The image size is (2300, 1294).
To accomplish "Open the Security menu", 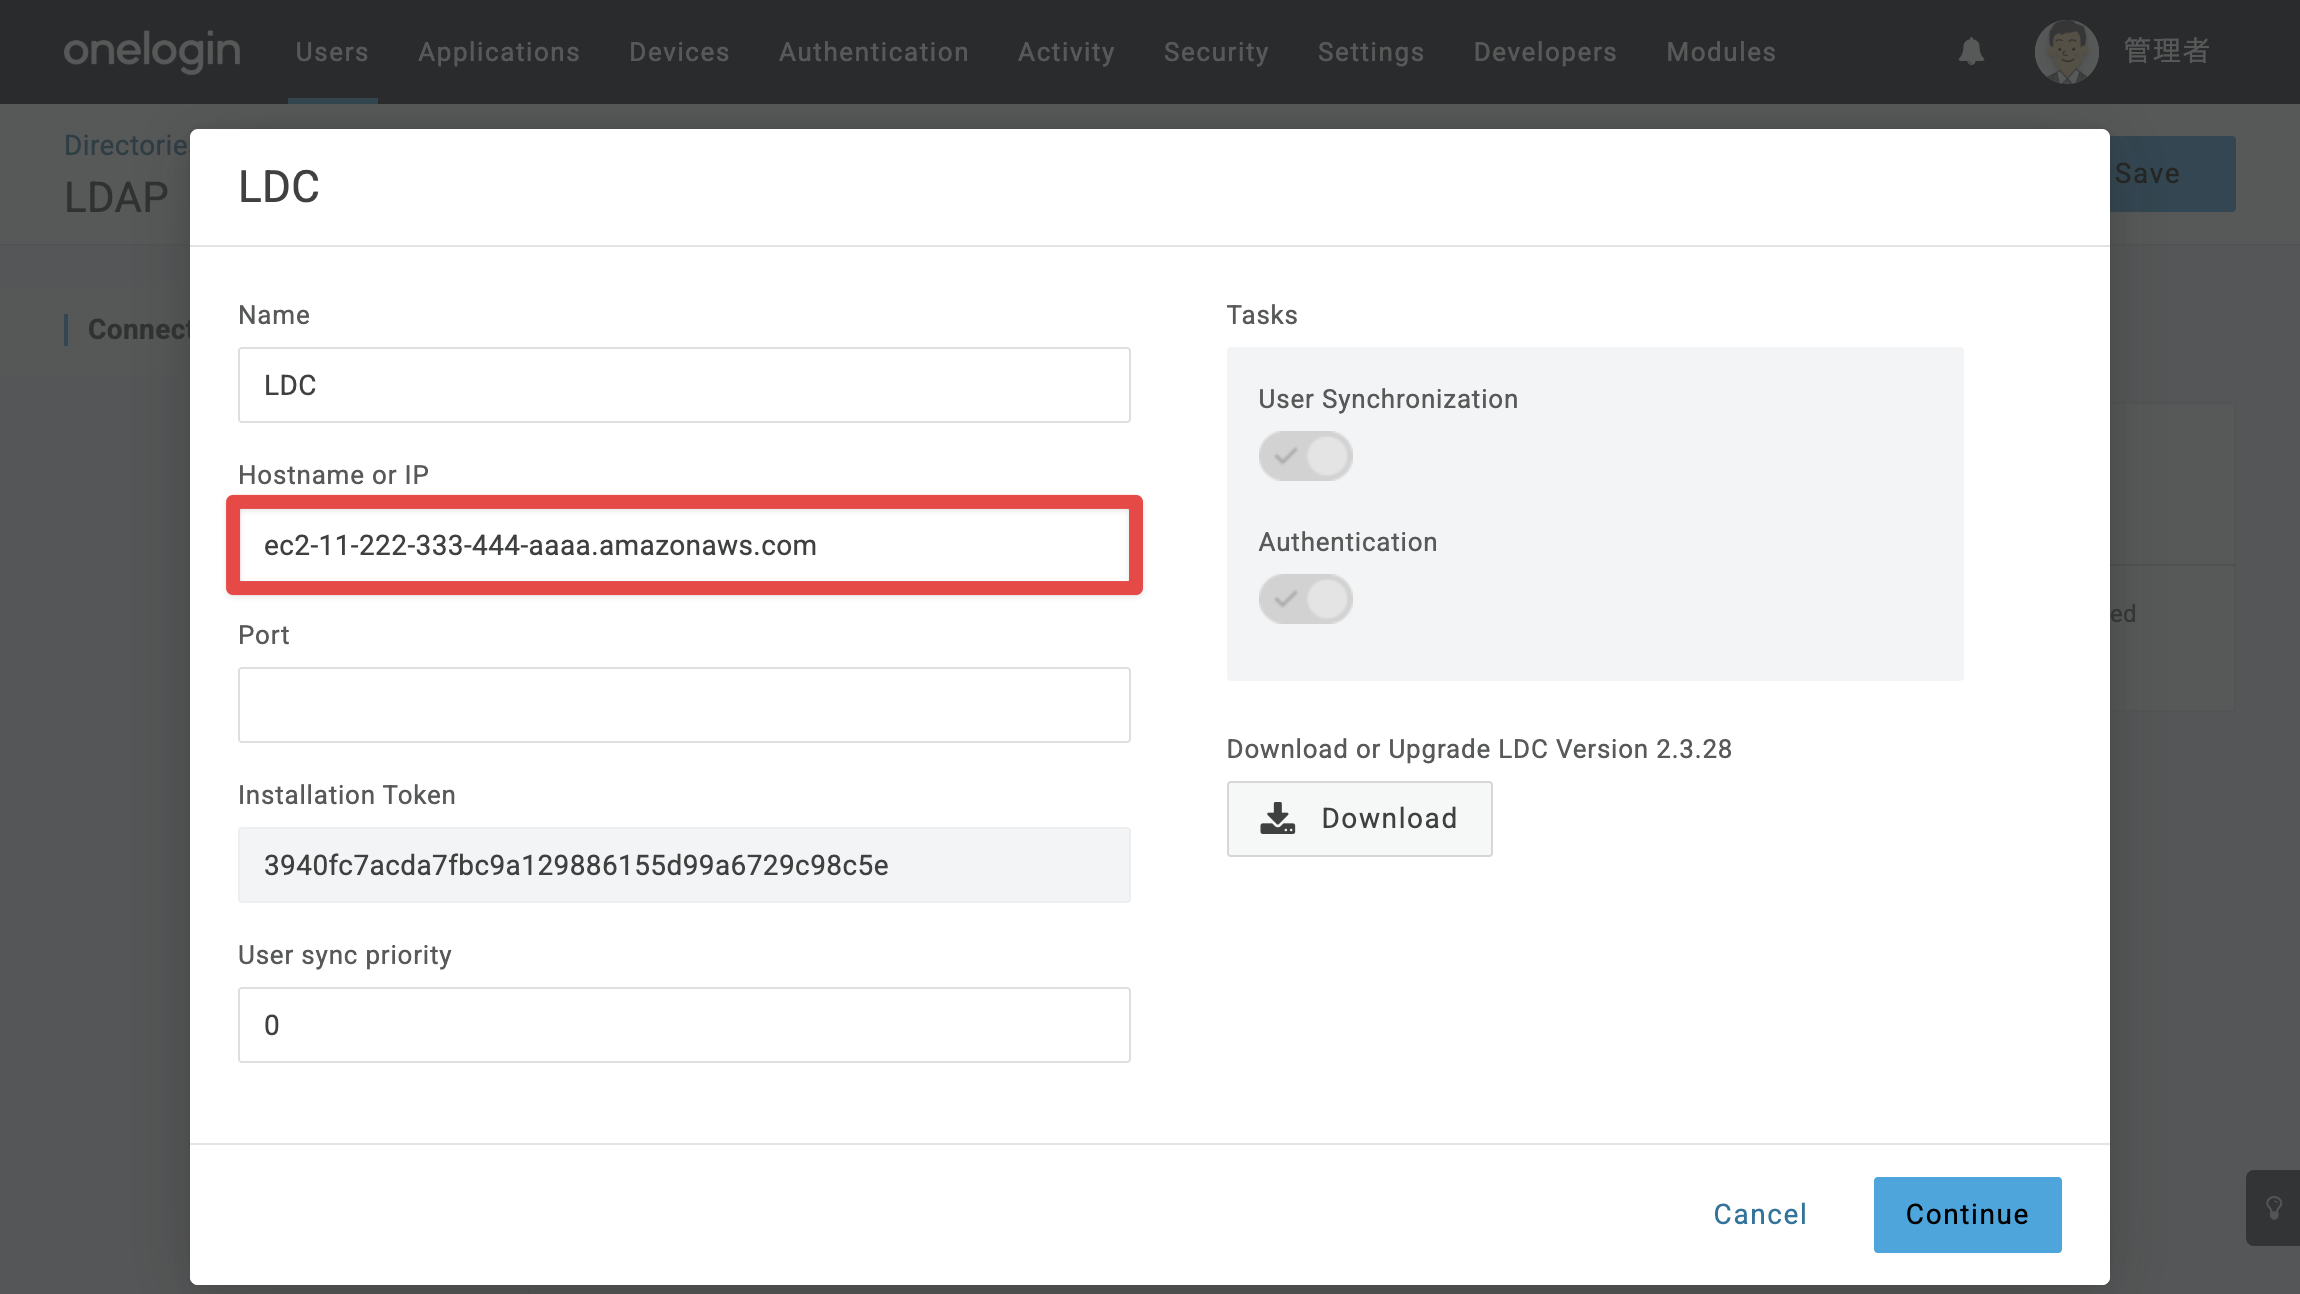I will (x=1216, y=52).
